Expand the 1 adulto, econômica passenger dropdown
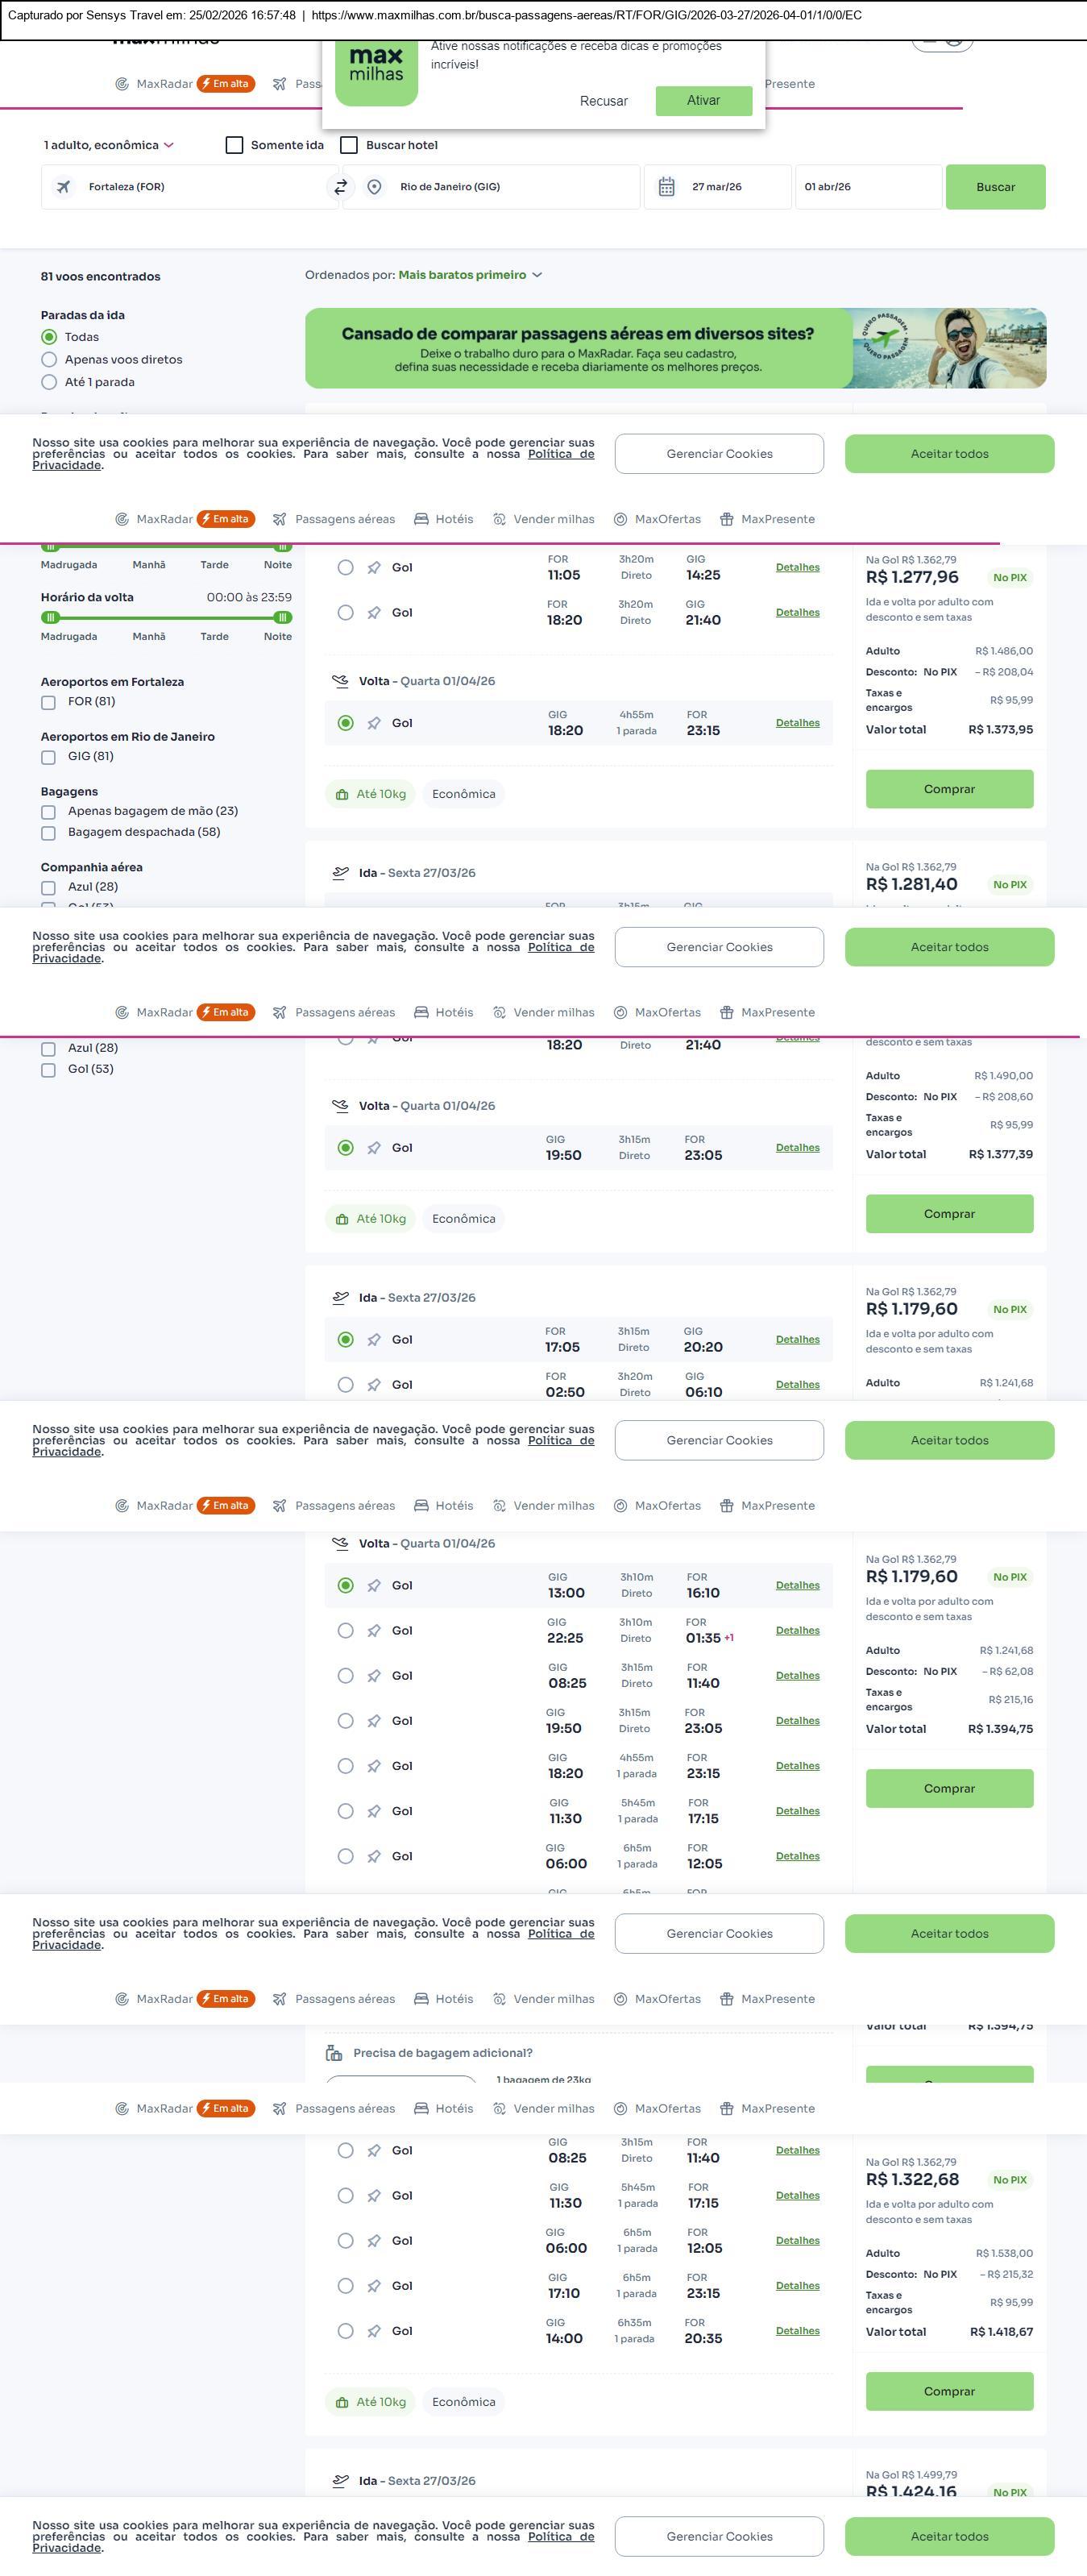The width and height of the screenshot is (1087, 2576). [x=108, y=145]
